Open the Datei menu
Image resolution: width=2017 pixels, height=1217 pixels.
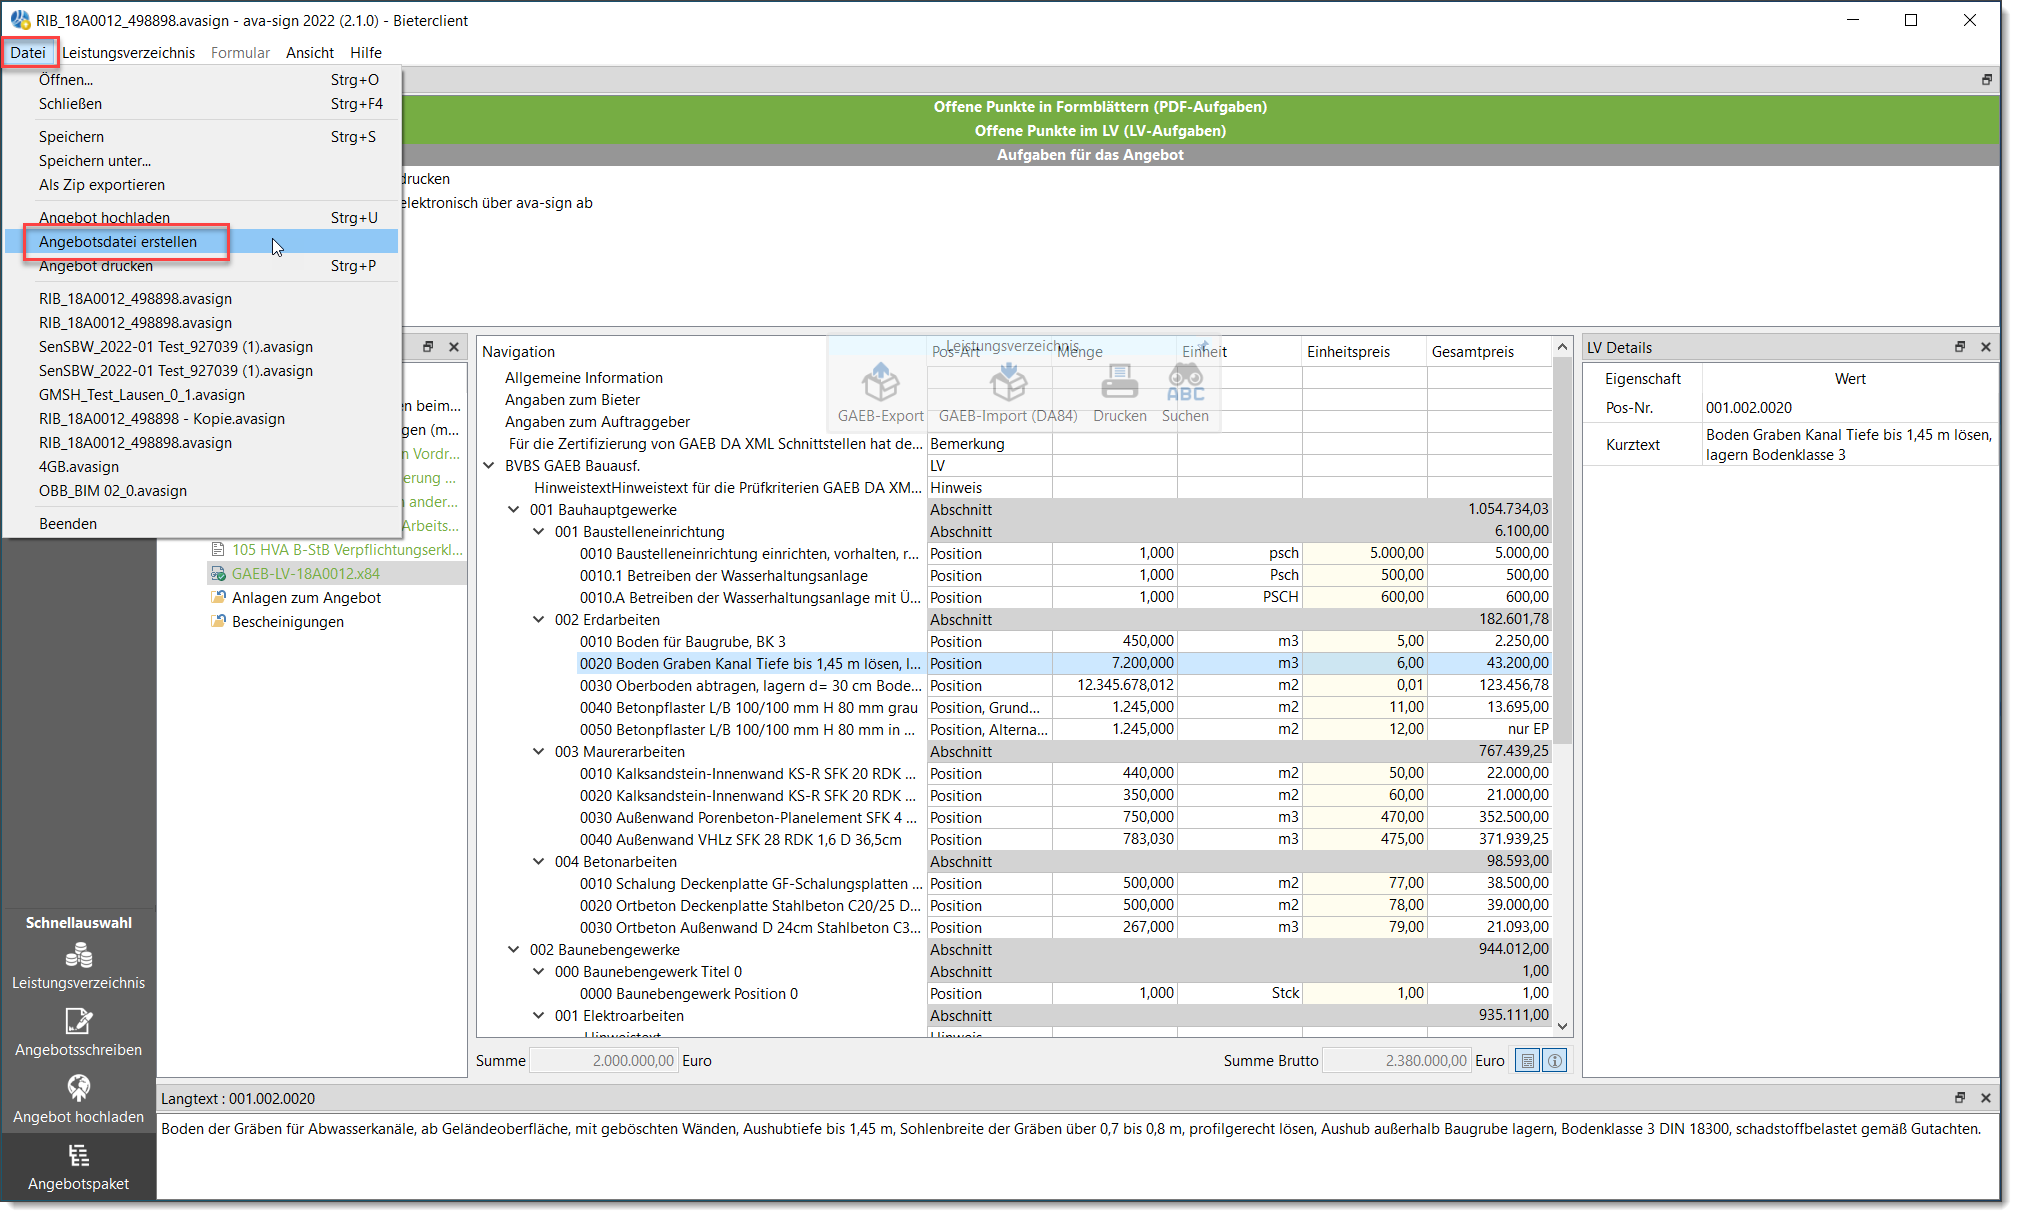click(28, 53)
